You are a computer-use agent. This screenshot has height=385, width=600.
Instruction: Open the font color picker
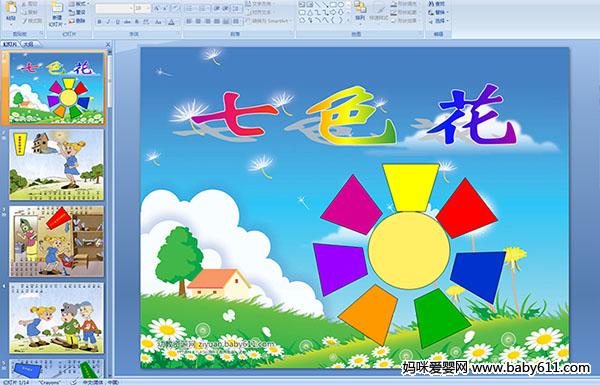[x=172, y=22]
